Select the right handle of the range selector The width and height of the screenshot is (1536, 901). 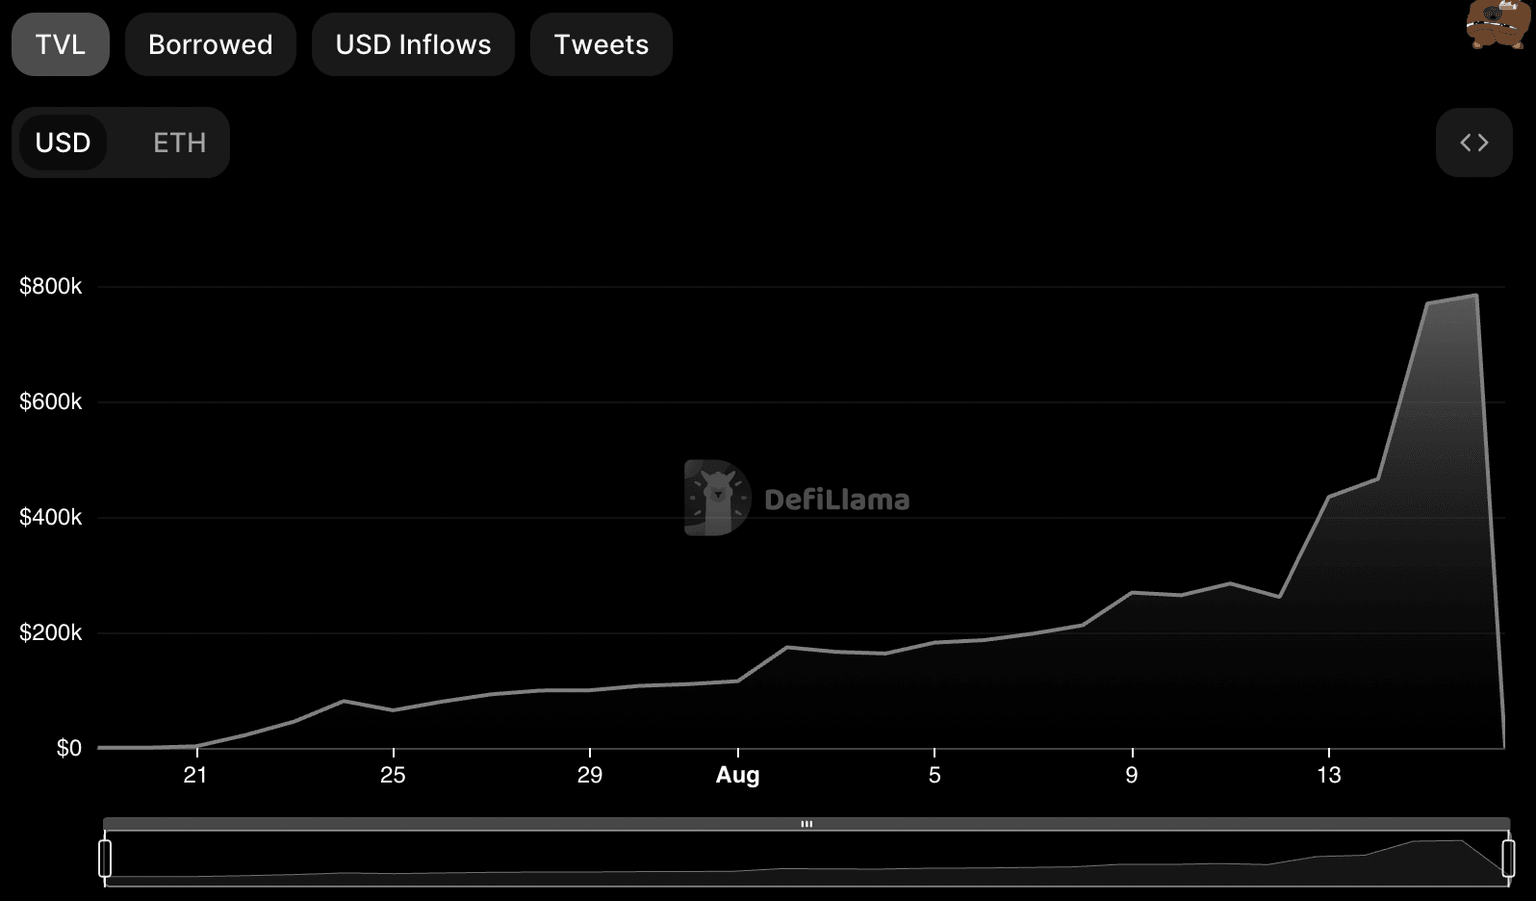click(x=1510, y=857)
